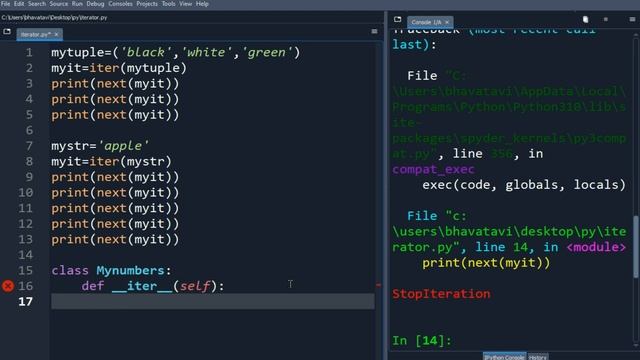Click the console browse tabs folder icon
The height and width of the screenshot is (360, 640).
coord(398,19)
